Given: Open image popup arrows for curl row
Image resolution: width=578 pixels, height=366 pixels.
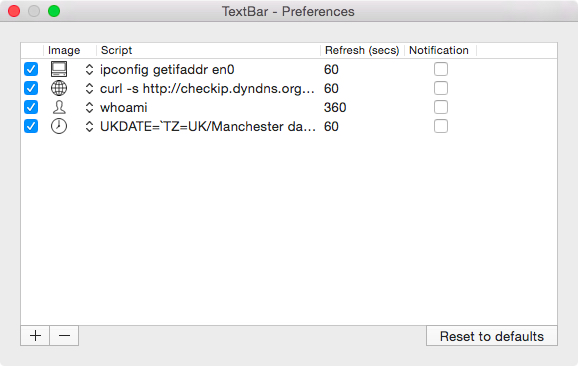Looking at the screenshot, I should tap(89, 88).
